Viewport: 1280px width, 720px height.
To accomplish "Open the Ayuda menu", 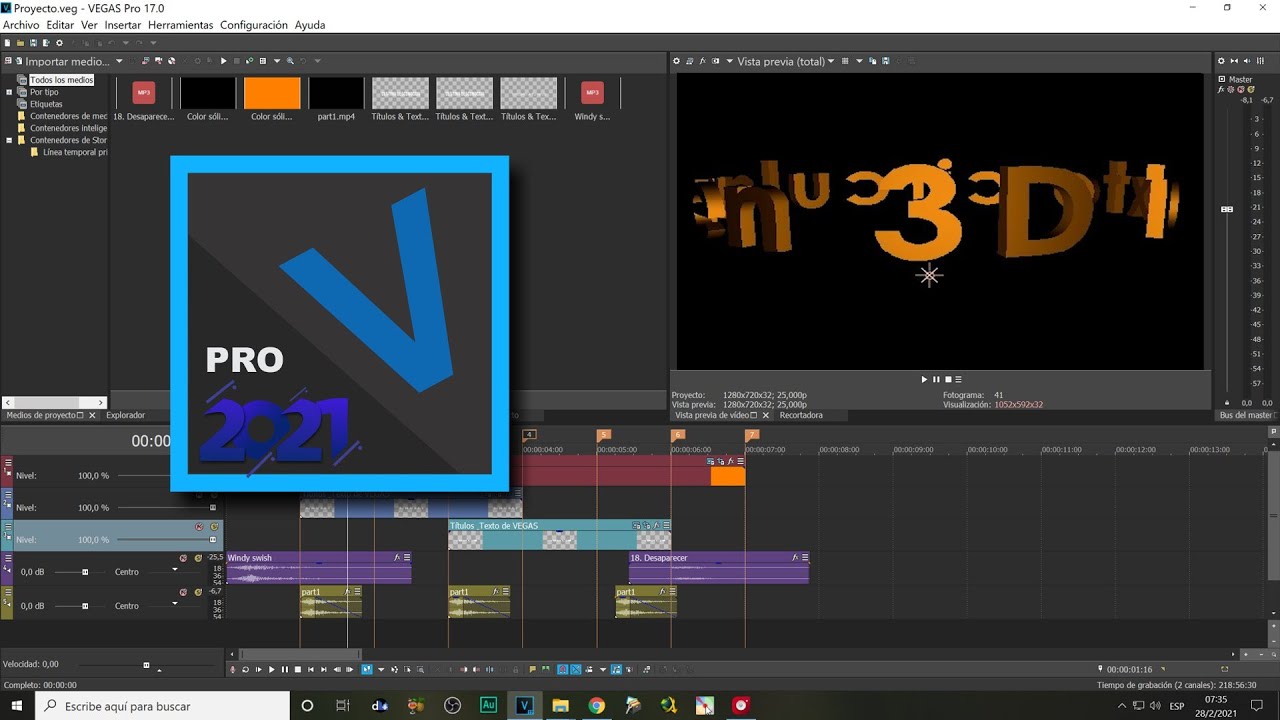I will (x=309, y=25).
